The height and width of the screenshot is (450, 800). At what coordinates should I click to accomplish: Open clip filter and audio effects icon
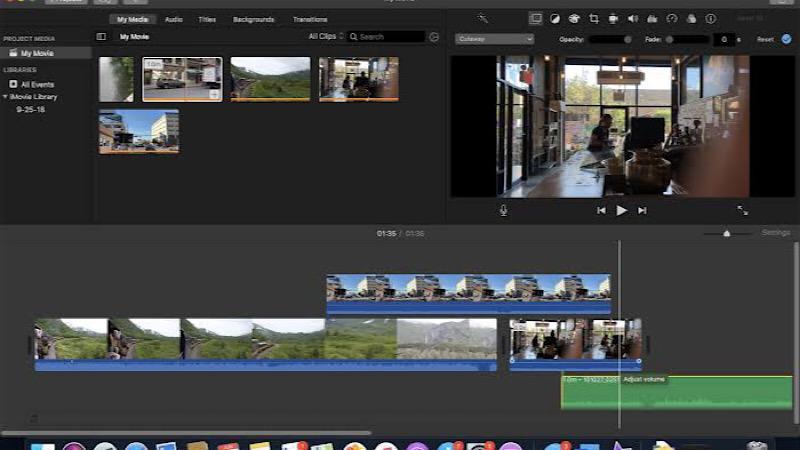click(691, 19)
